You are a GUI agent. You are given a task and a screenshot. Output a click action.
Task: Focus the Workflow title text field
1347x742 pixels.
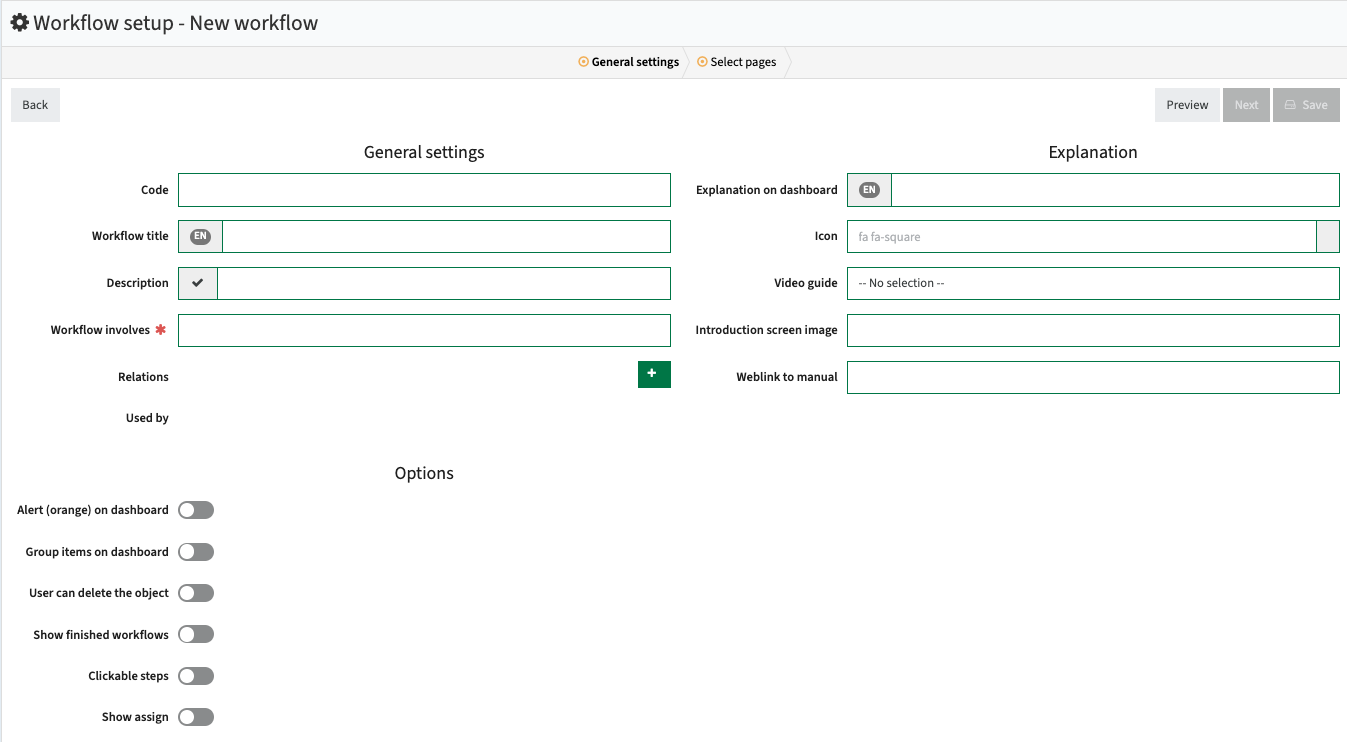[446, 236]
